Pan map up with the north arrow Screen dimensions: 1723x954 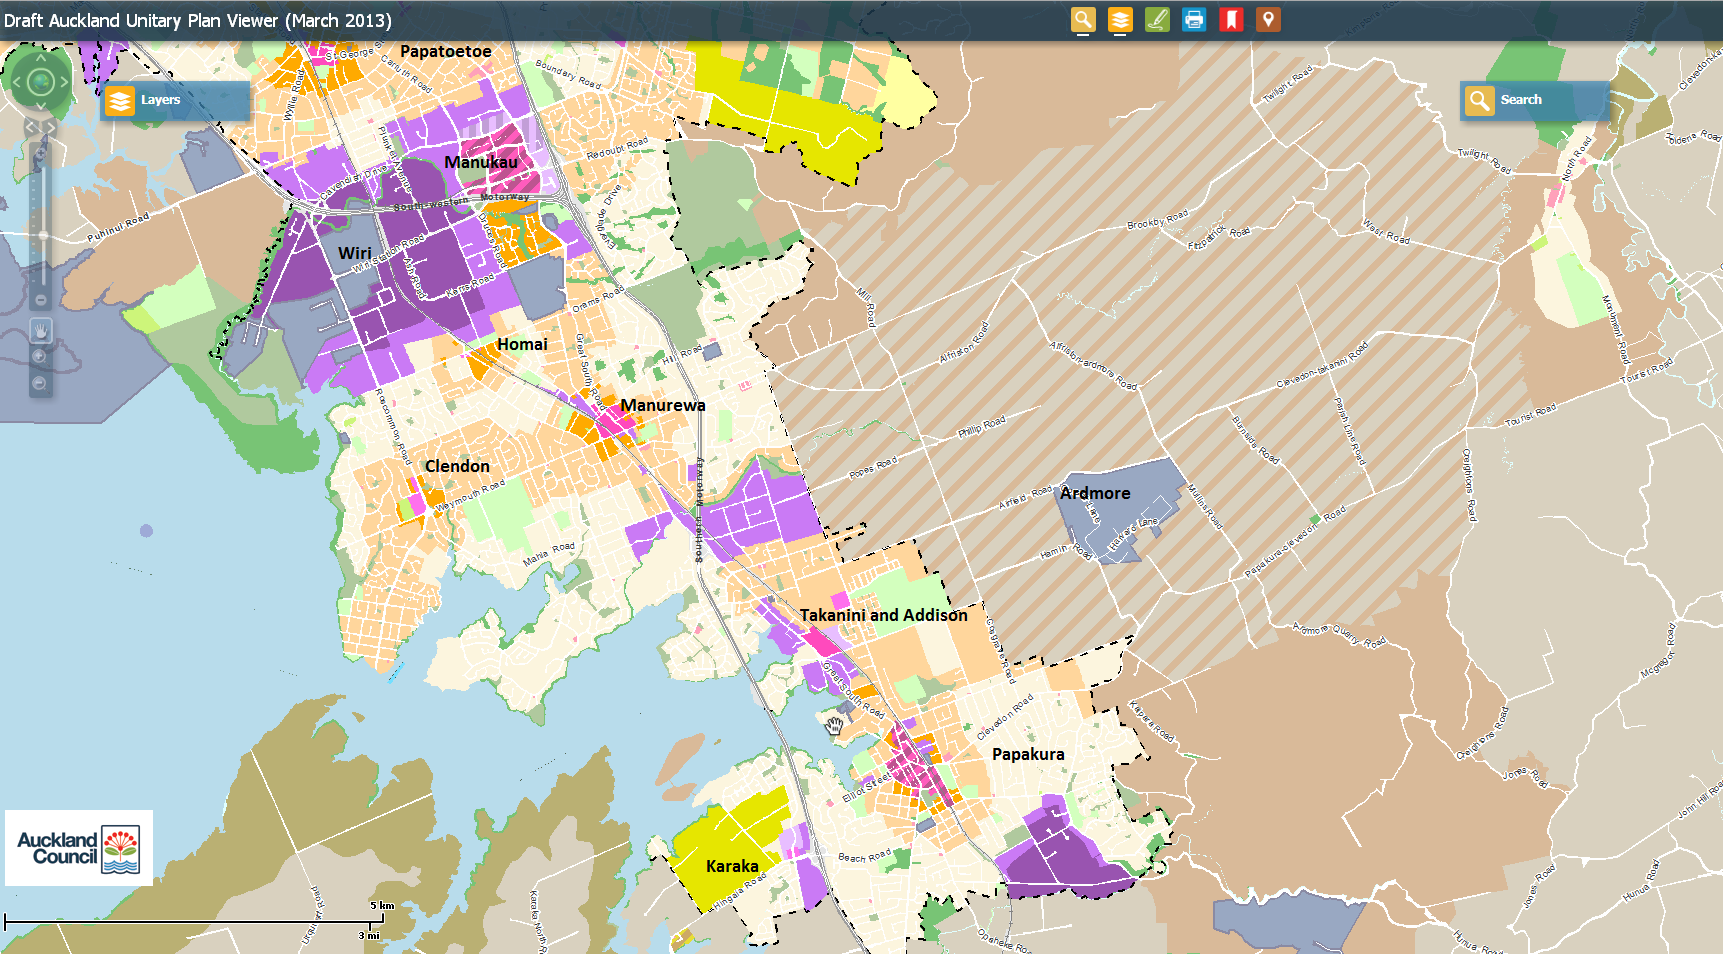pos(41,58)
